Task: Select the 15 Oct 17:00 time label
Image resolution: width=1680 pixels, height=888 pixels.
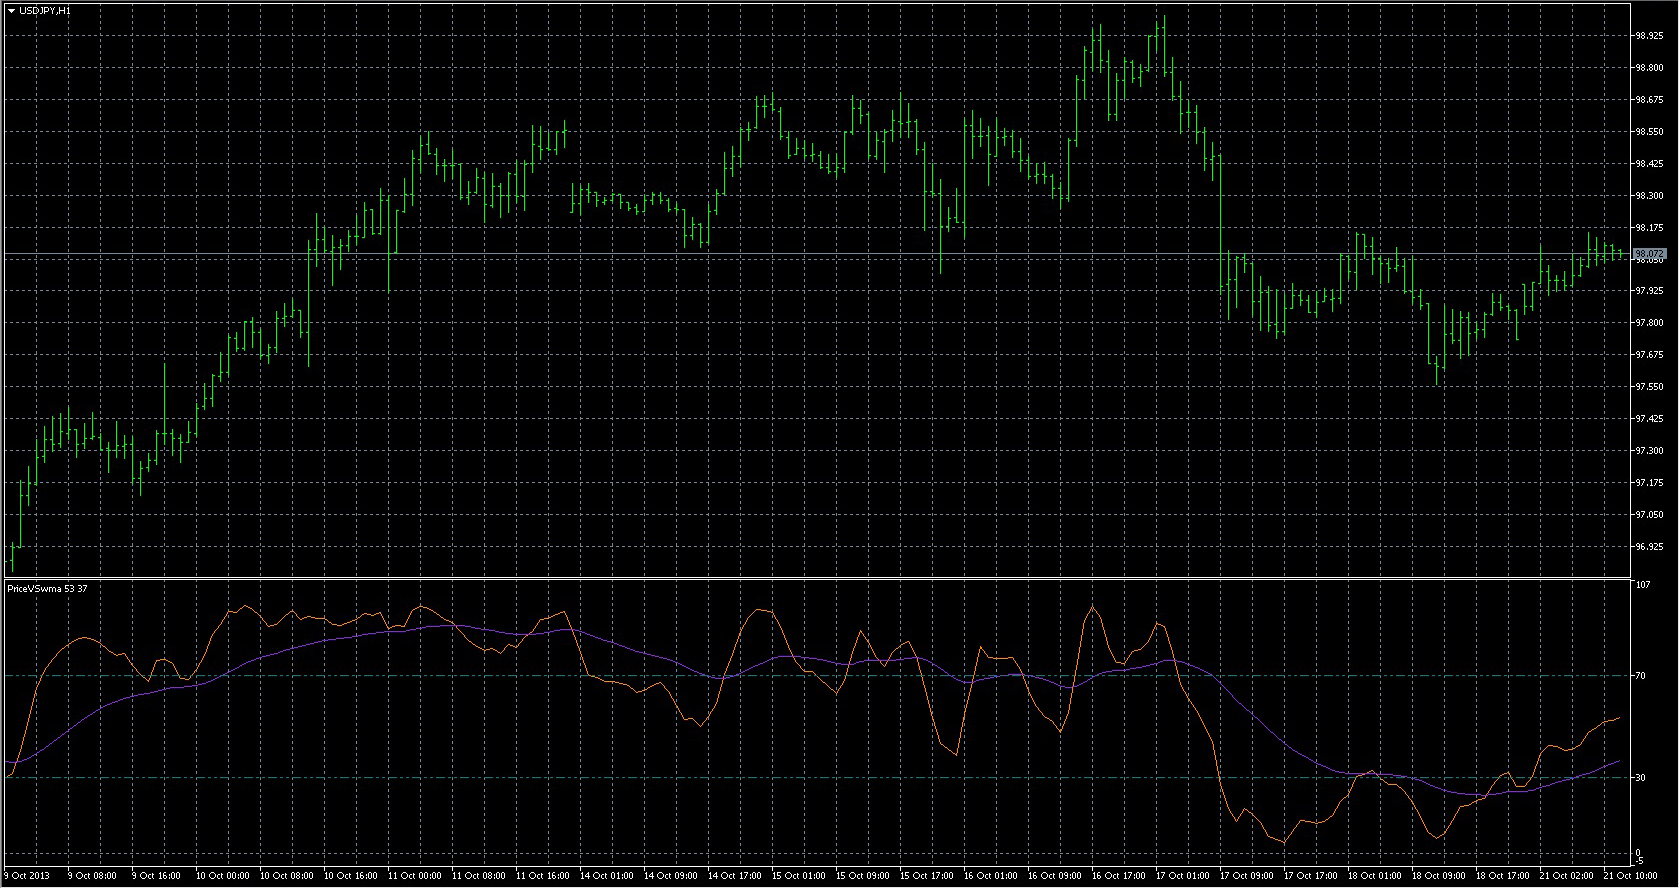Action: point(927,876)
